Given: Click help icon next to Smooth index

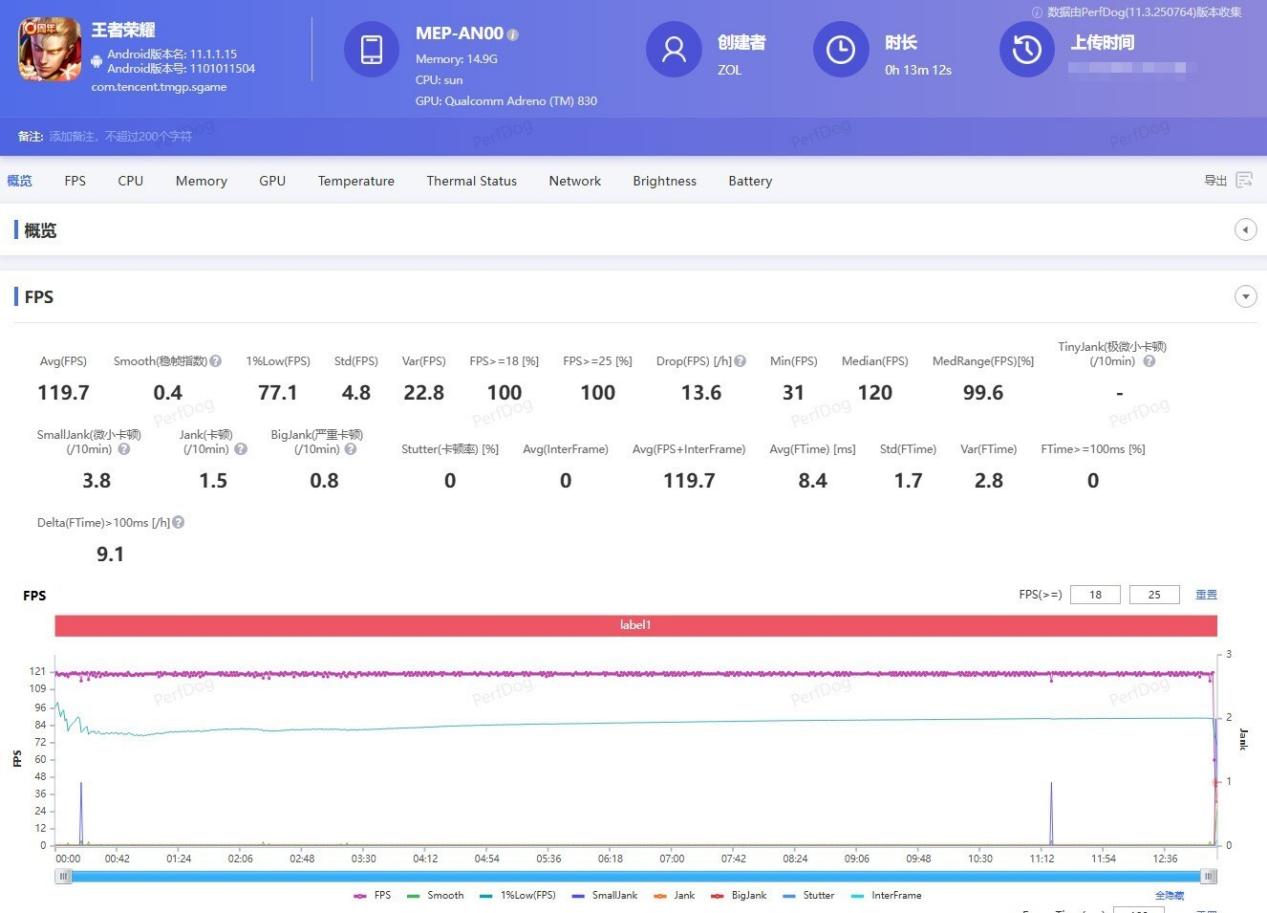Looking at the screenshot, I should (x=216, y=361).
